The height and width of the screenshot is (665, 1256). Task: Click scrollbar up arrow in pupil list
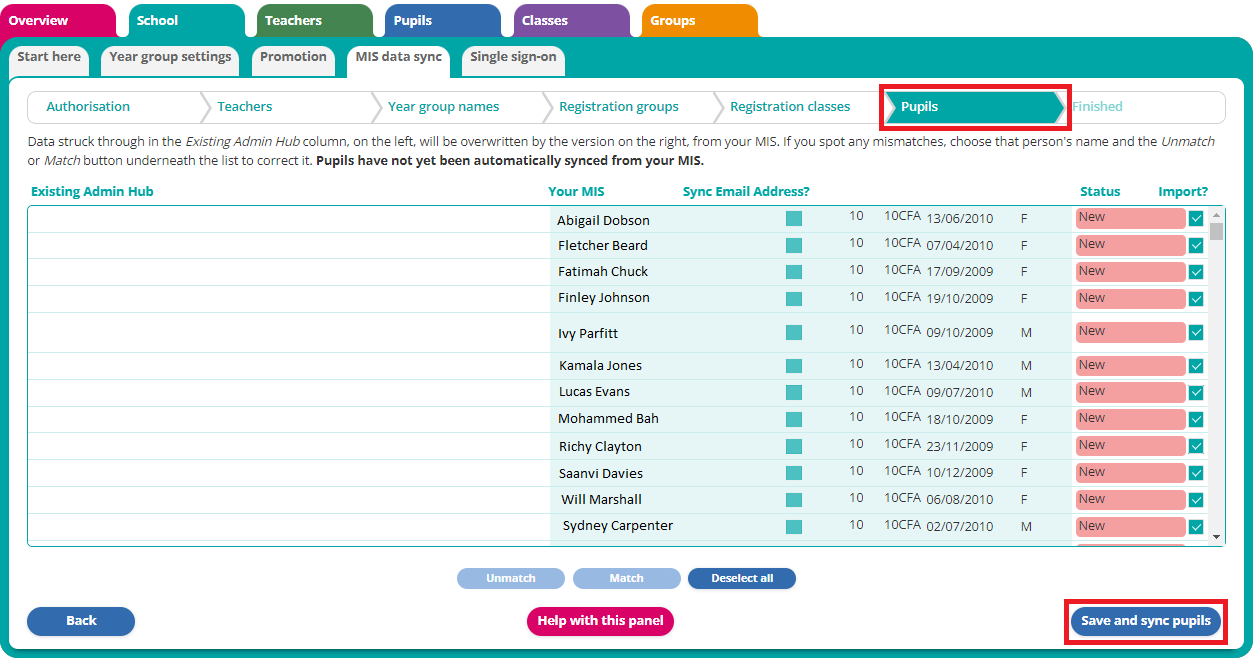pos(1217,215)
